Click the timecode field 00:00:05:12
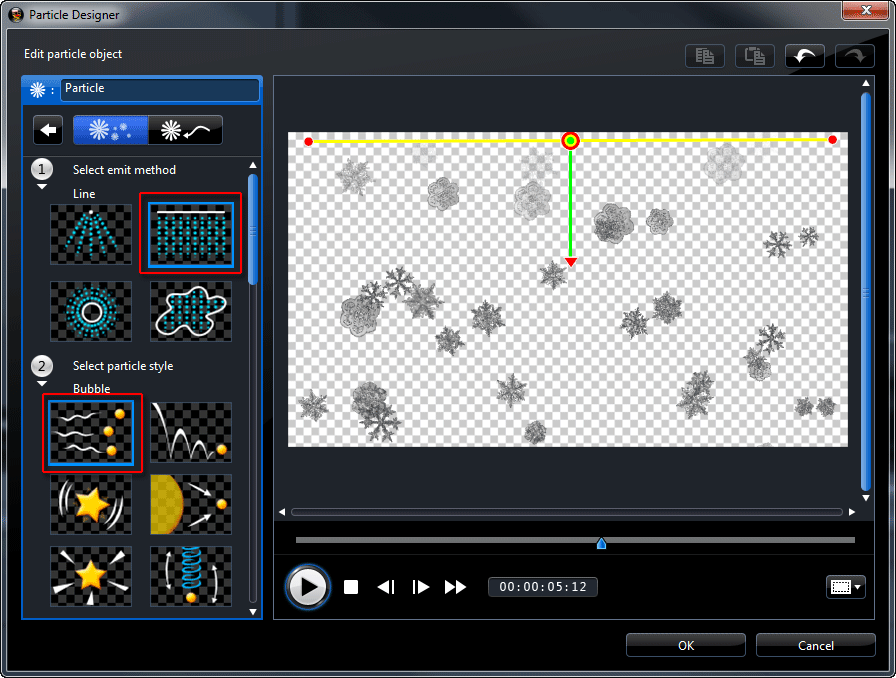 (x=543, y=587)
